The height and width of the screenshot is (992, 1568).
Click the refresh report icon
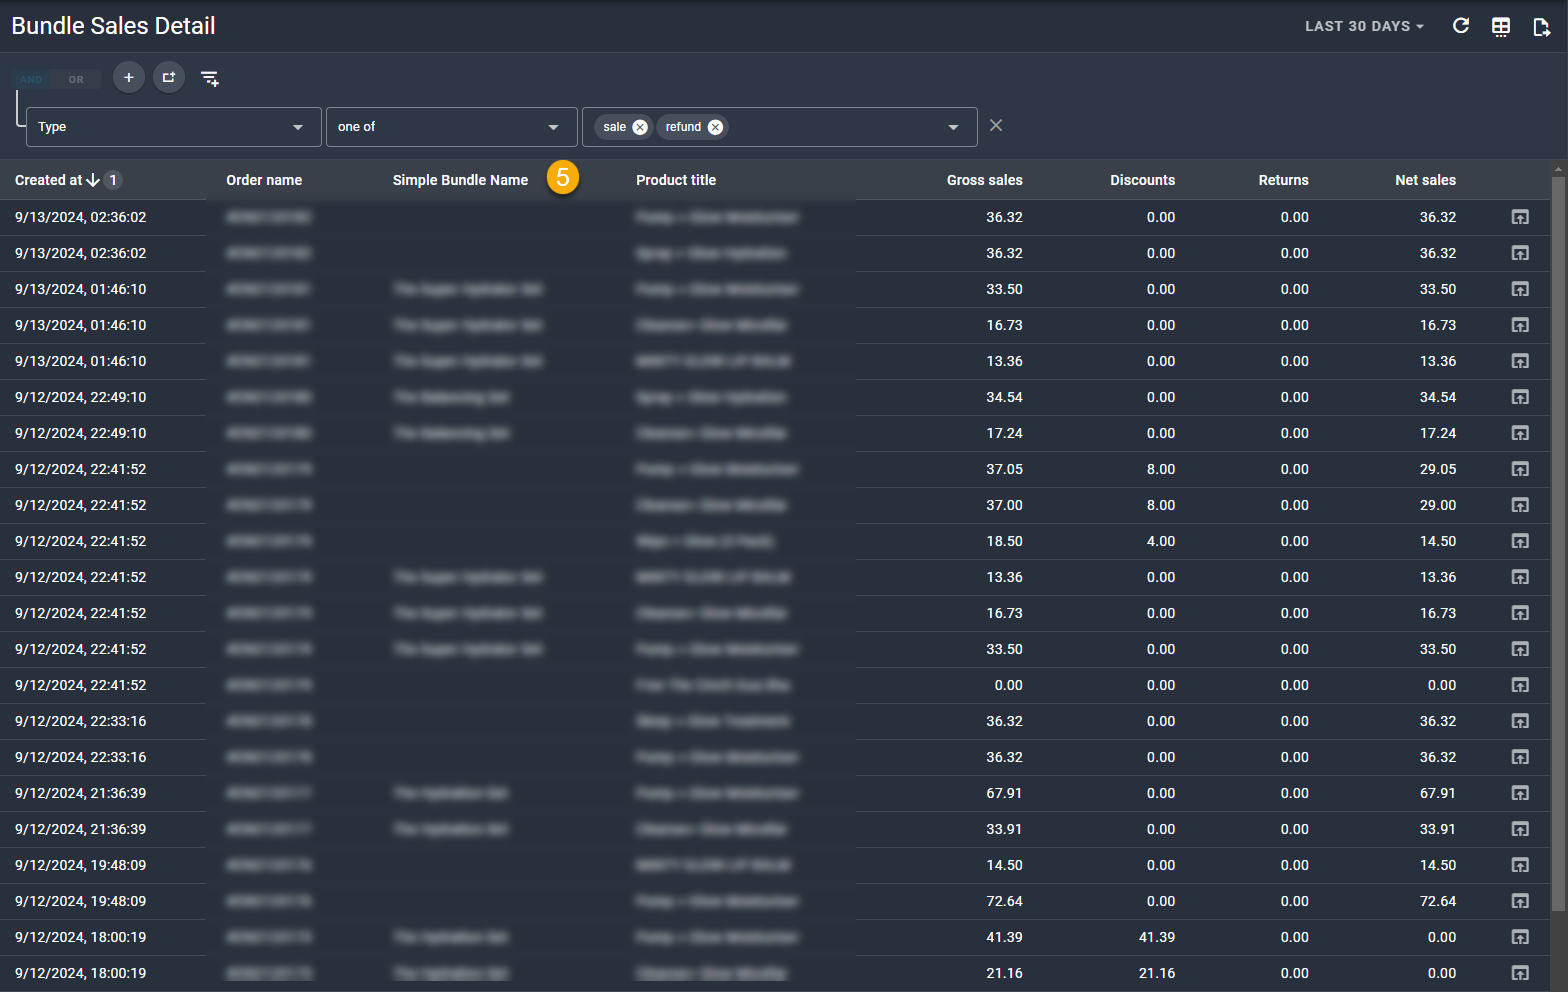1461,26
